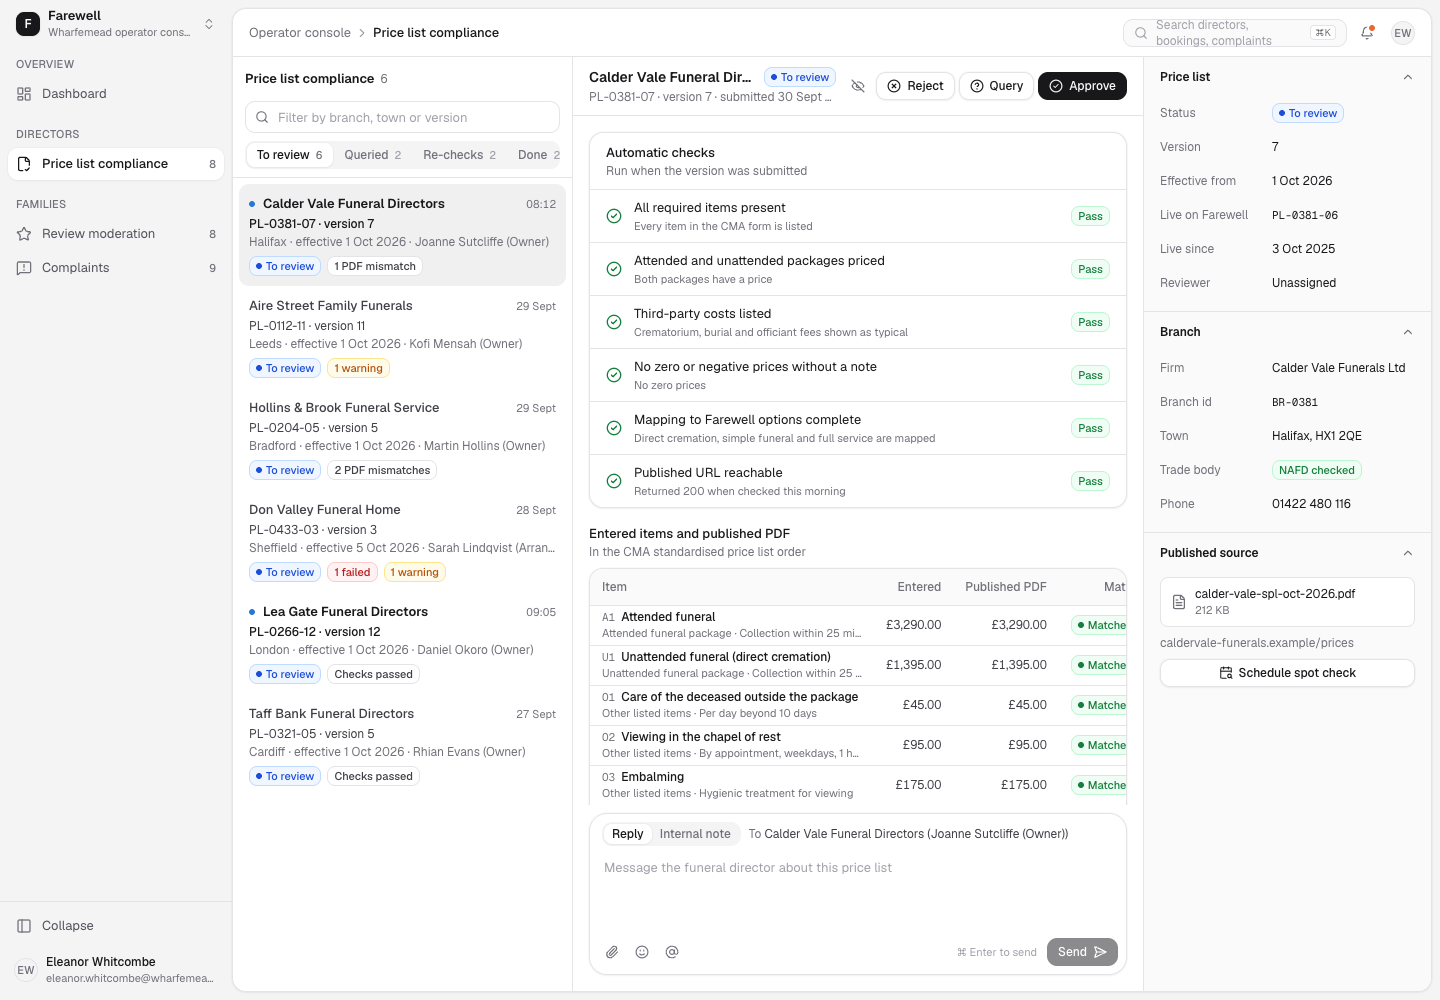Collapse the Branch section
Screen dimensions: 1440x1000
tap(1408, 332)
